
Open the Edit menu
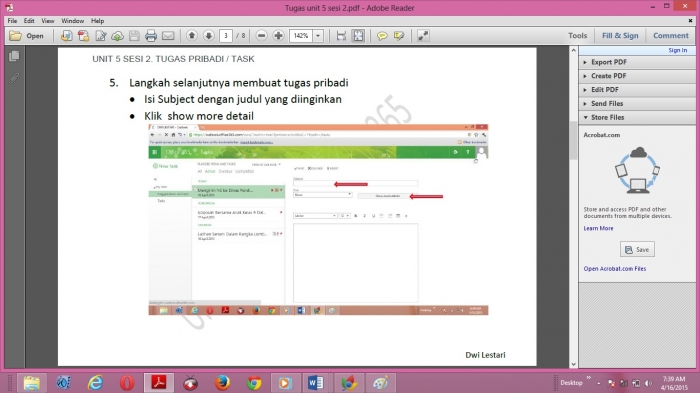coord(29,21)
